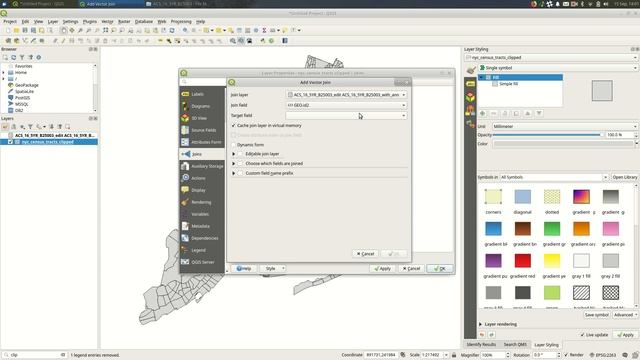Open the Auxiliary Storage section
The height and width of the screenshot is (360, 640).
tap(202, 166)
